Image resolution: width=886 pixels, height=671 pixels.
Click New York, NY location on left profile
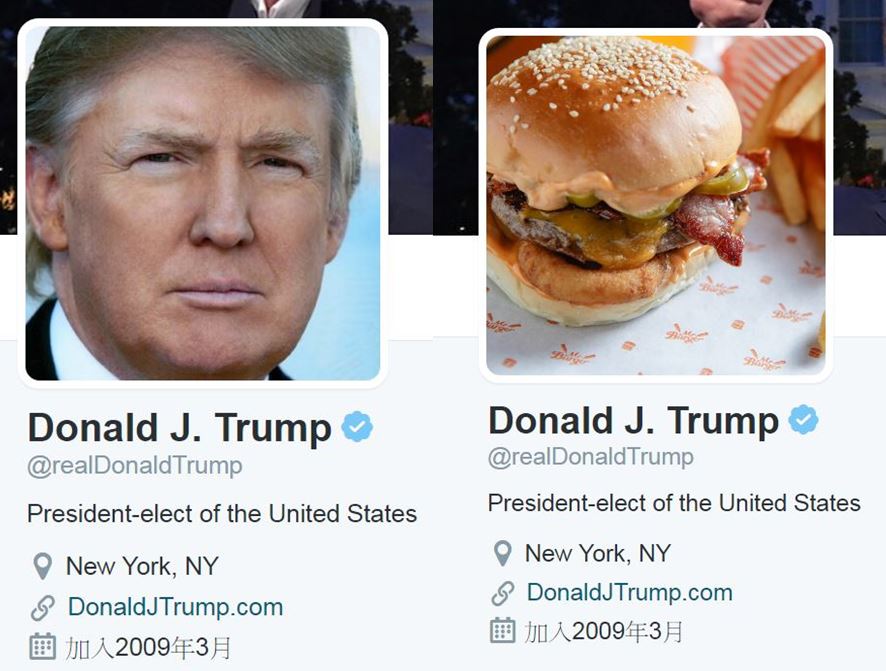[x=142, y=567]
